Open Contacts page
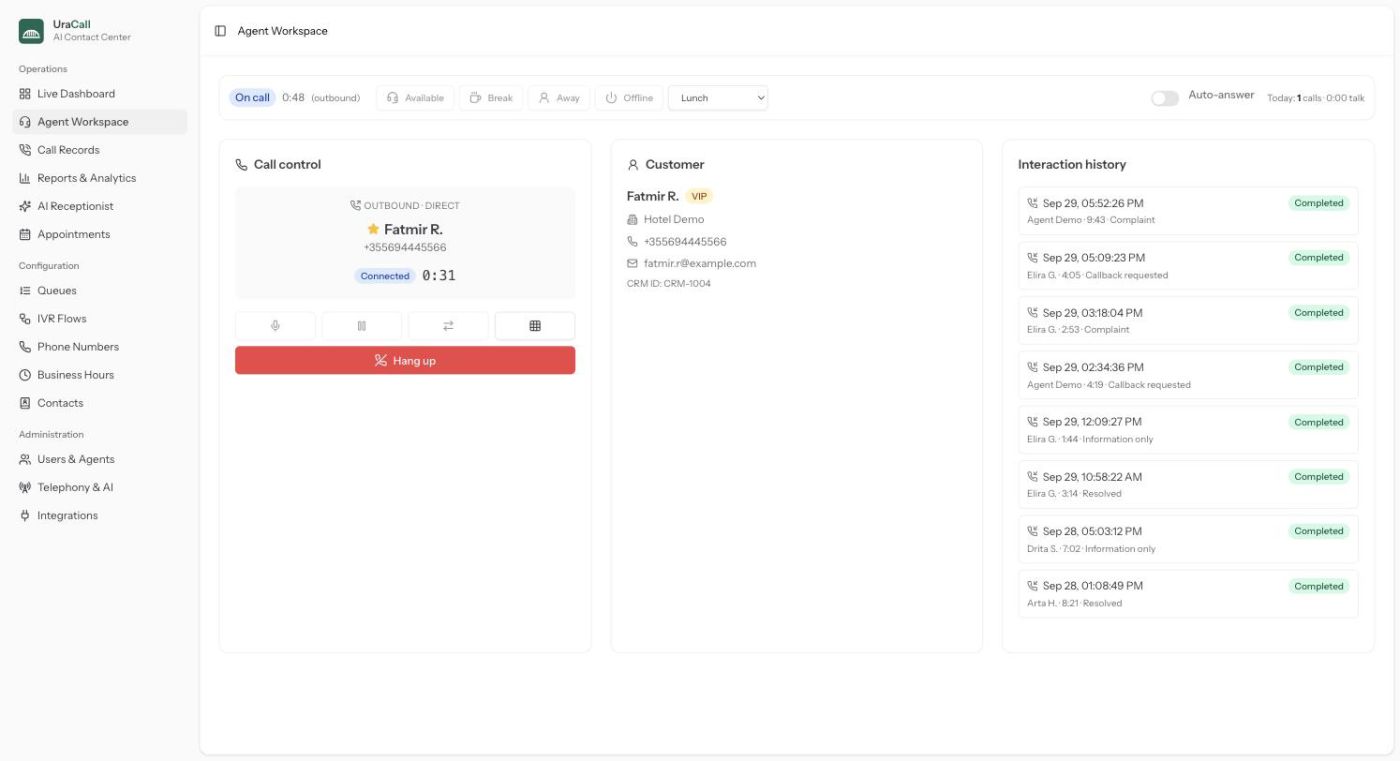Image resolution: width=1400 pixels, height=761 pixels. (x=99, y=403)
